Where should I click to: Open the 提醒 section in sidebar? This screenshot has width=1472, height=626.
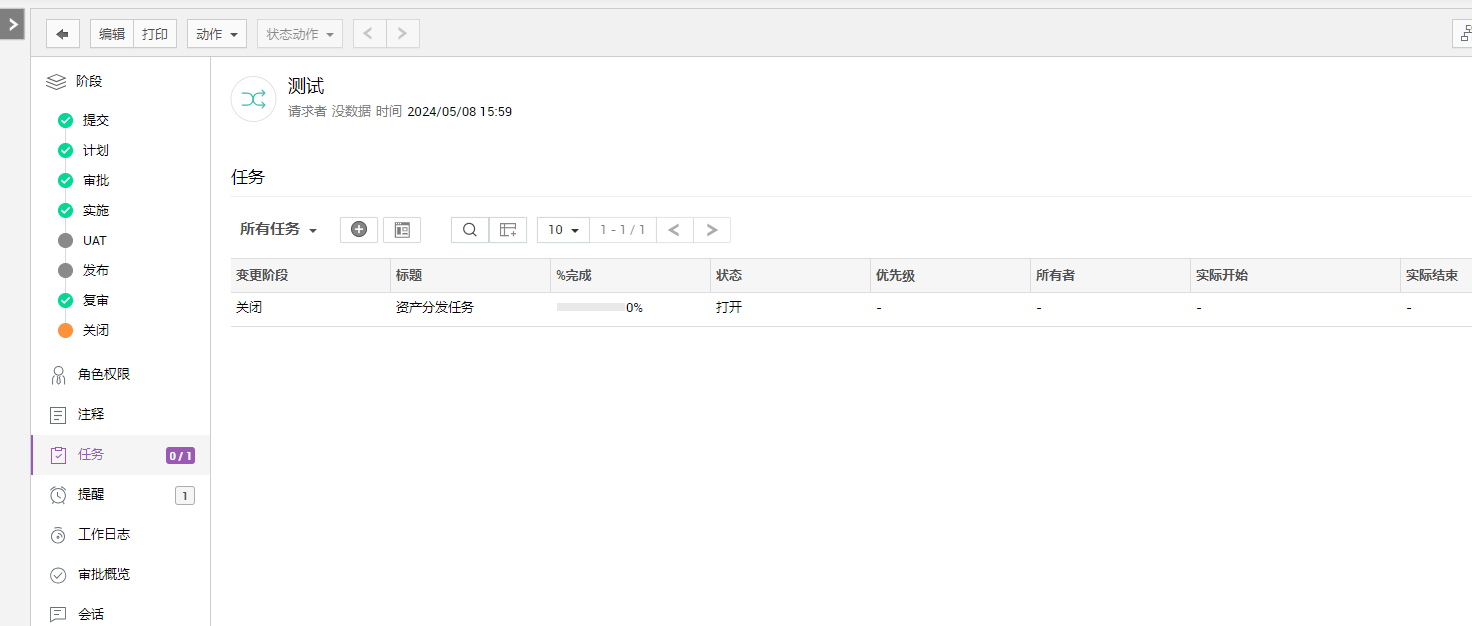pos(91,494)
